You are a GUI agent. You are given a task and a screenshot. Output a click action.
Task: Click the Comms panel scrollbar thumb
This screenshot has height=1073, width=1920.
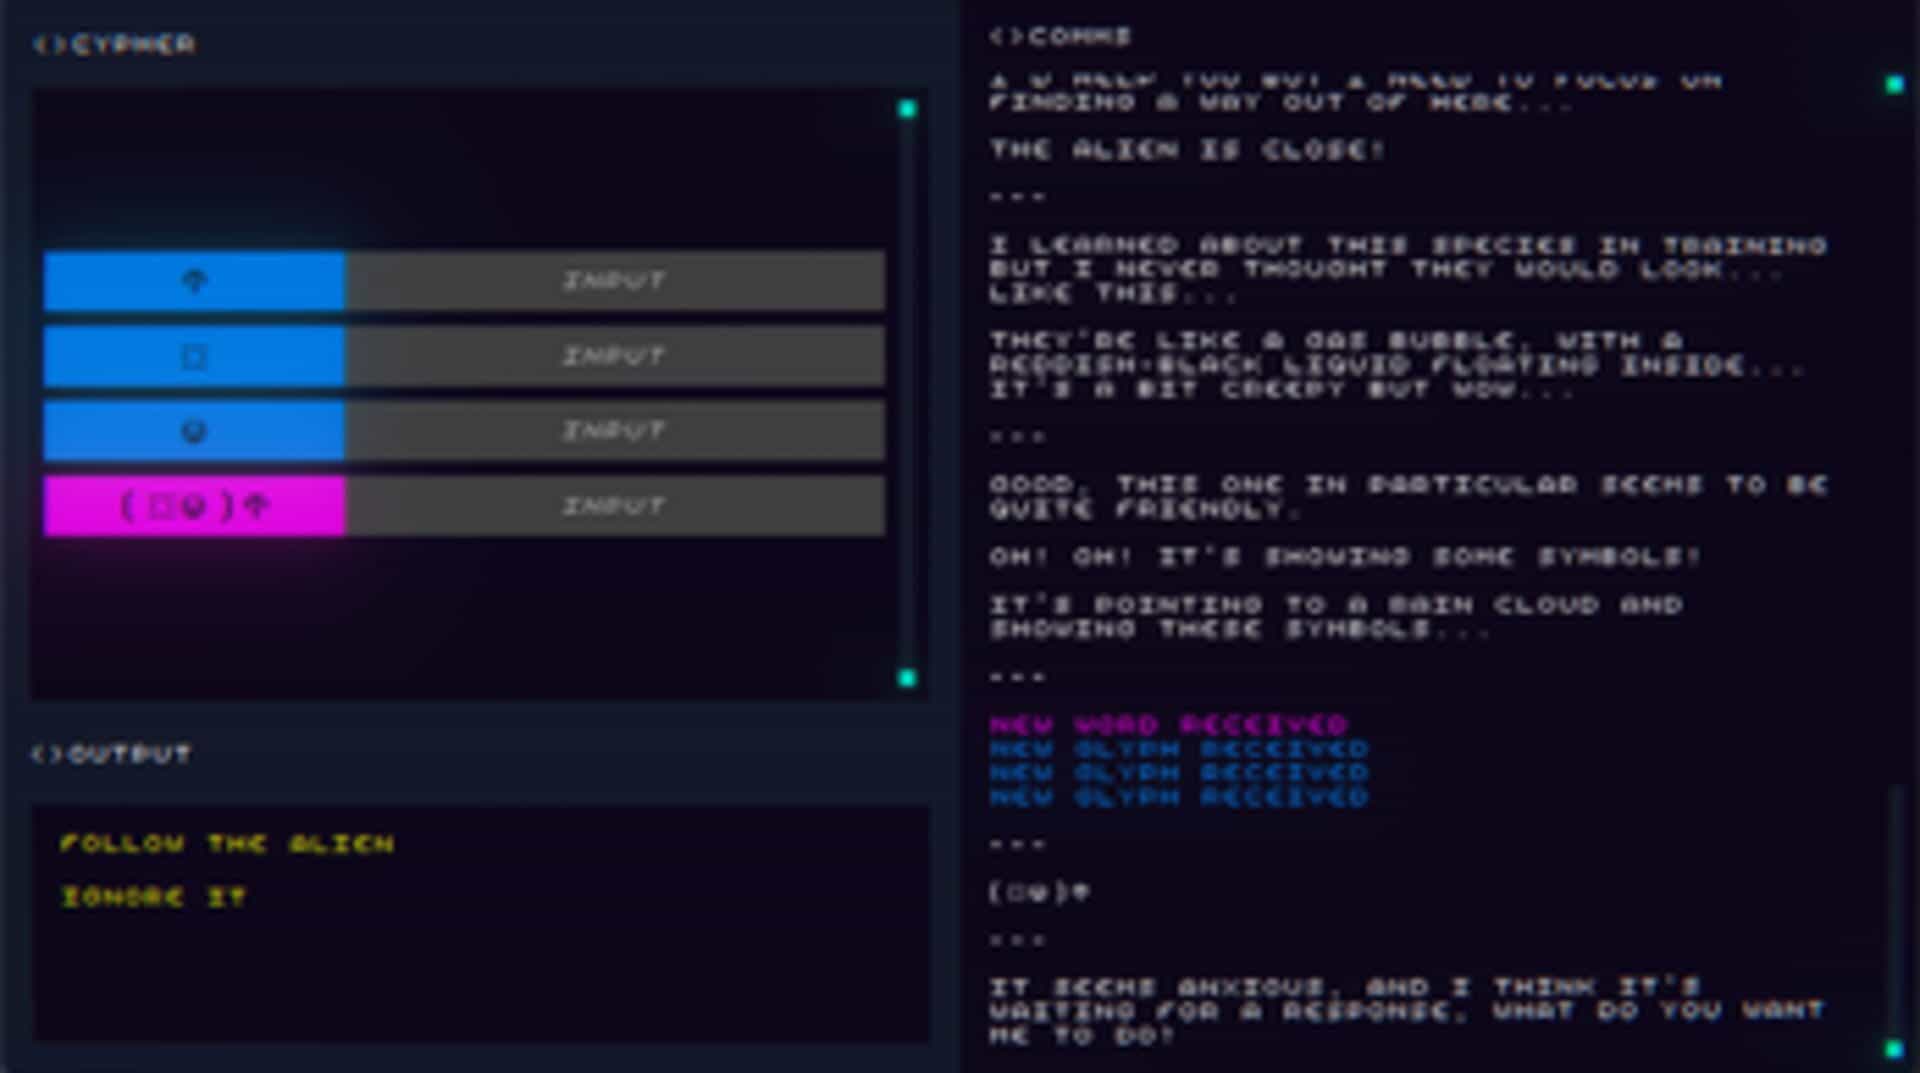point(1894,910)
